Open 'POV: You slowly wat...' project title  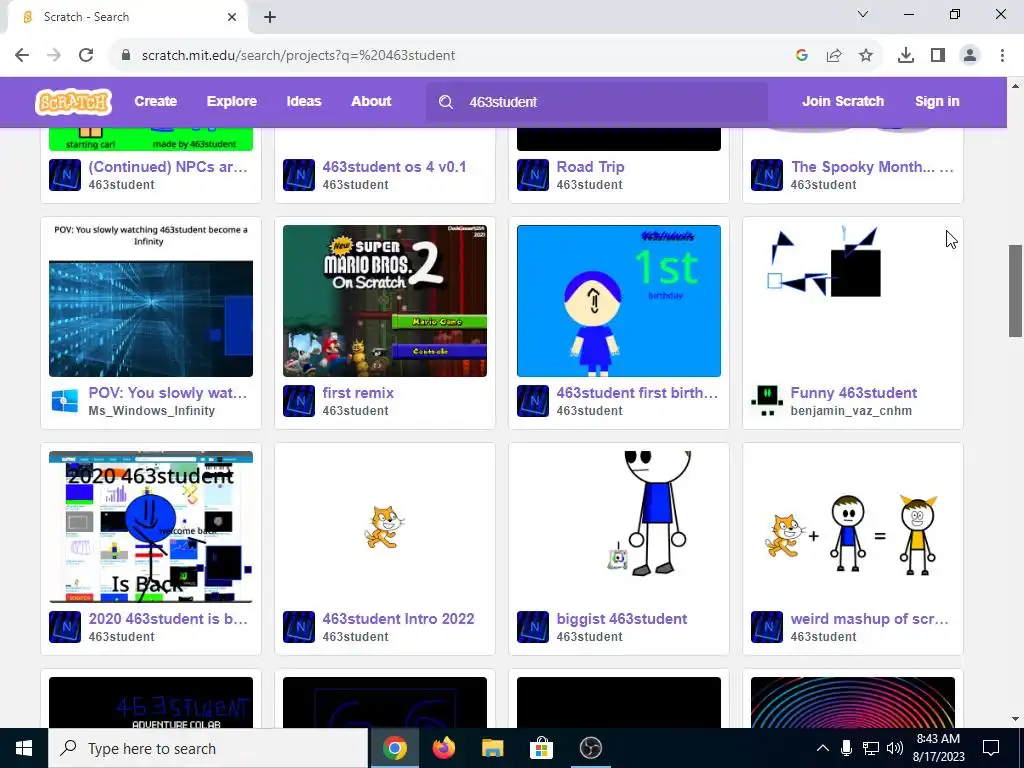168,392
